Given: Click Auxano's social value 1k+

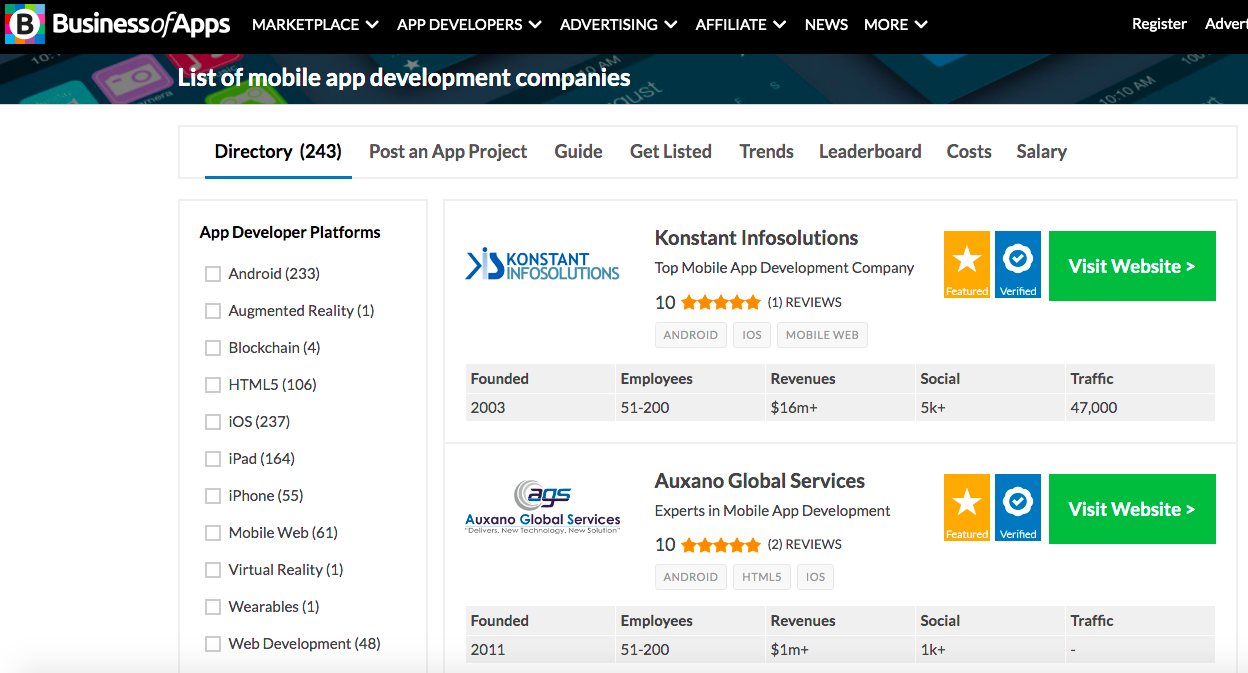Looking at the screenshot, I should [x=933, y=650].
